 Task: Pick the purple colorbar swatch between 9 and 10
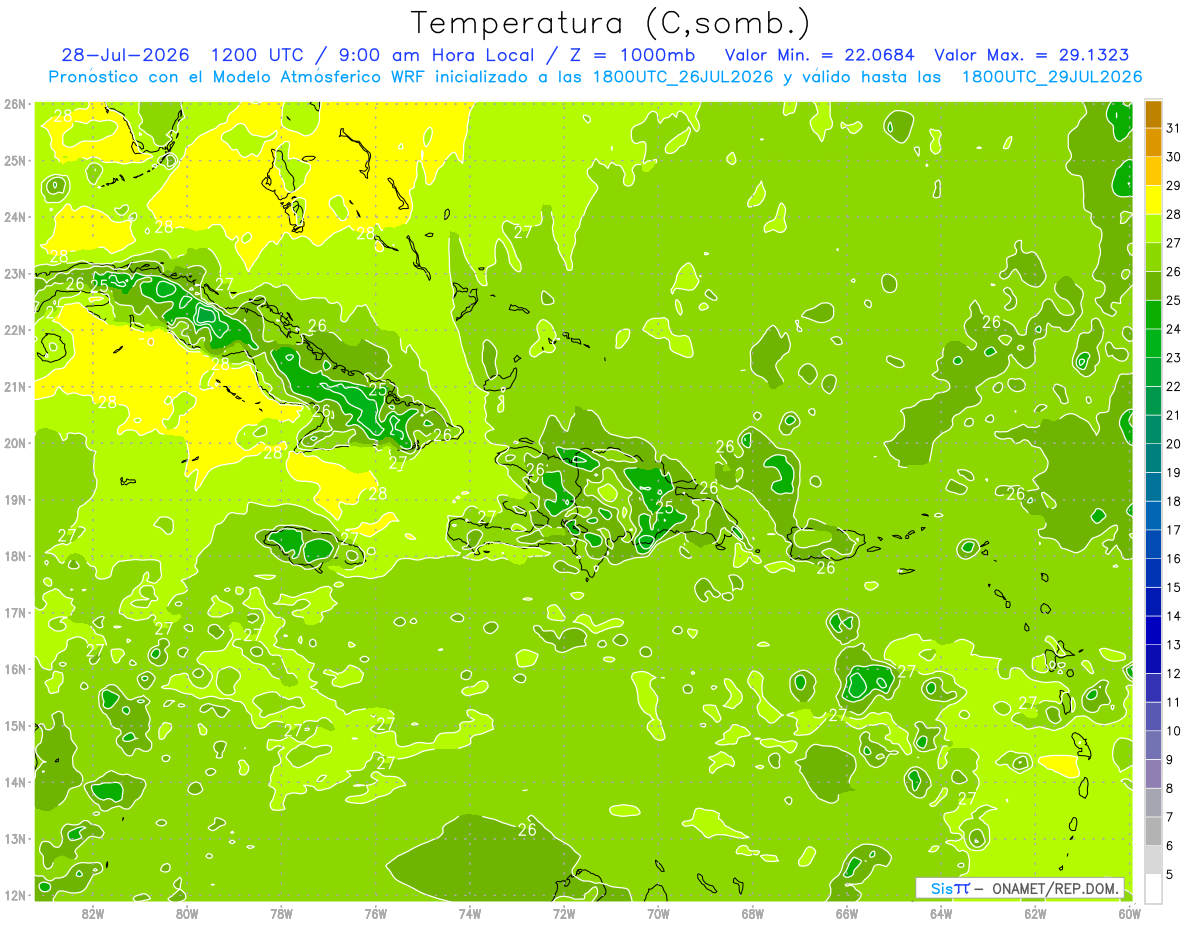(1153, 744)
